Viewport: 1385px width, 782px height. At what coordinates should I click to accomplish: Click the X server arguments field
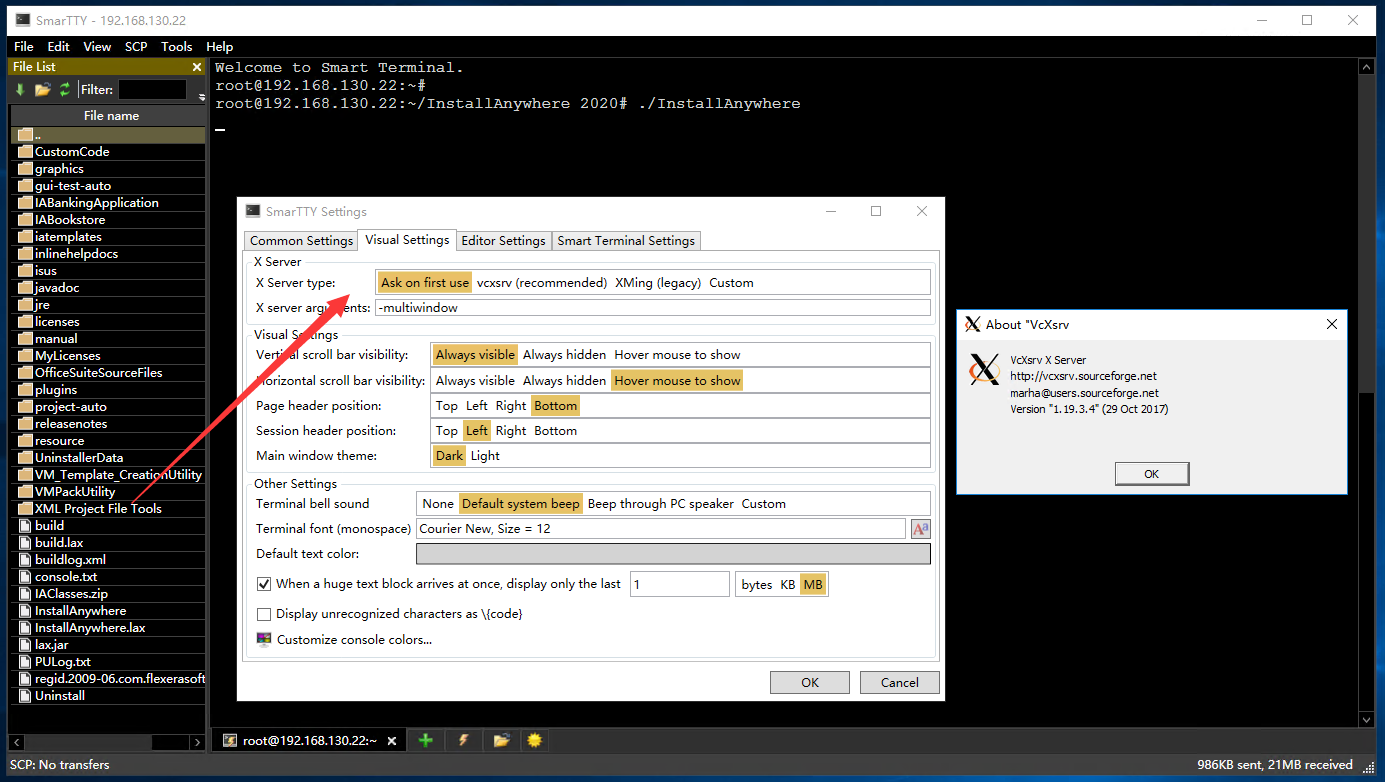click(x=653, y=308)
